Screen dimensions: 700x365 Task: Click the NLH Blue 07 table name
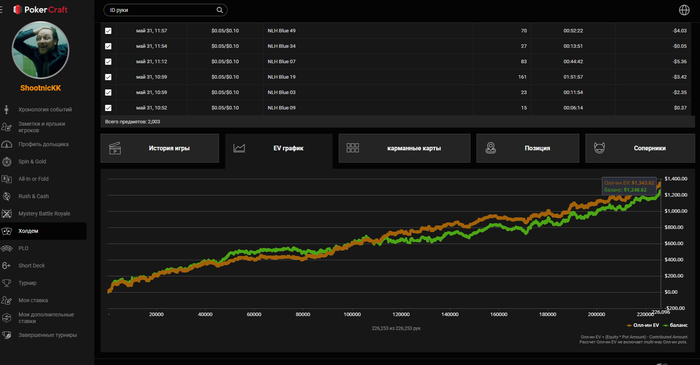click(282, 62)
